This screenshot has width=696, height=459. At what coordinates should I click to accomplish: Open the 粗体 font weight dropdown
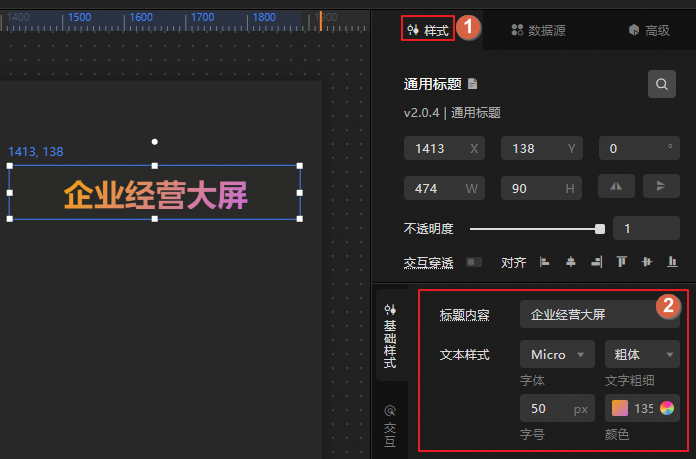click(x=642, y=354)
